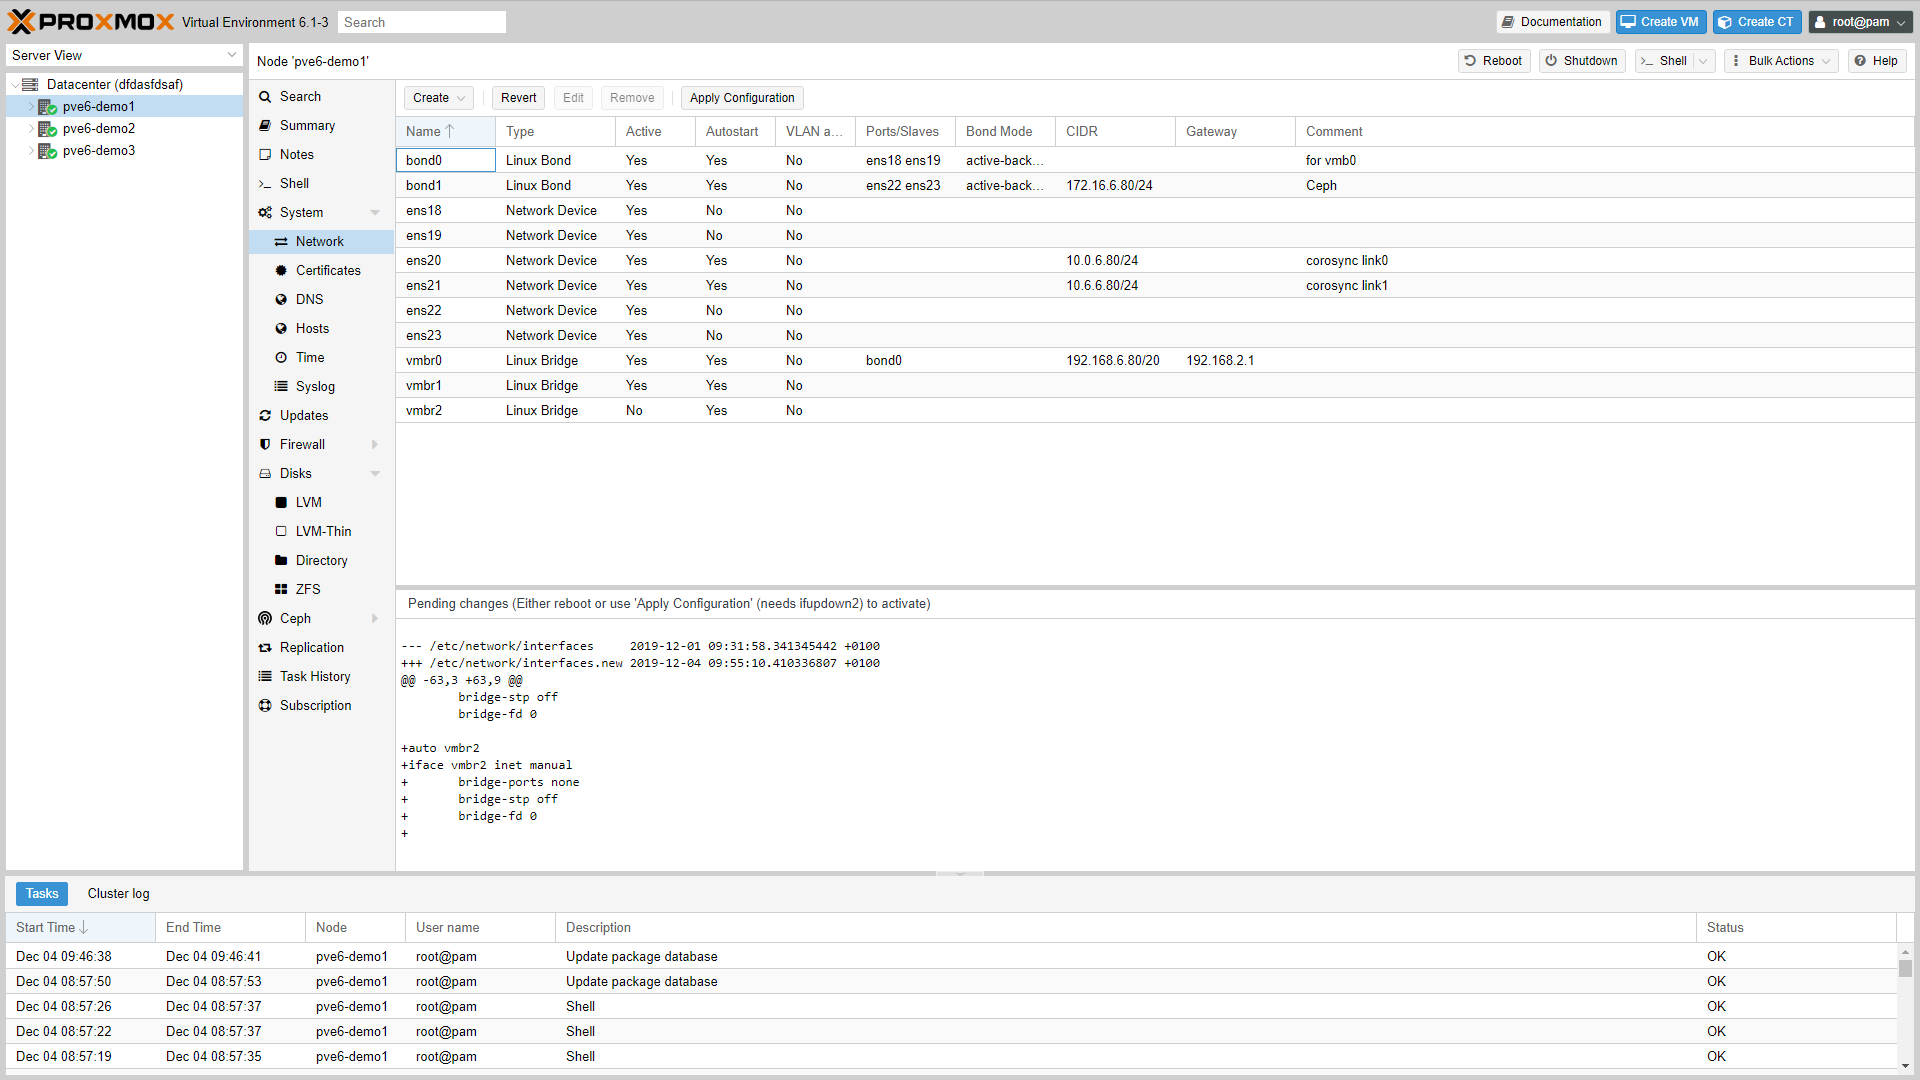Click the Firewall shield icon

265,445
